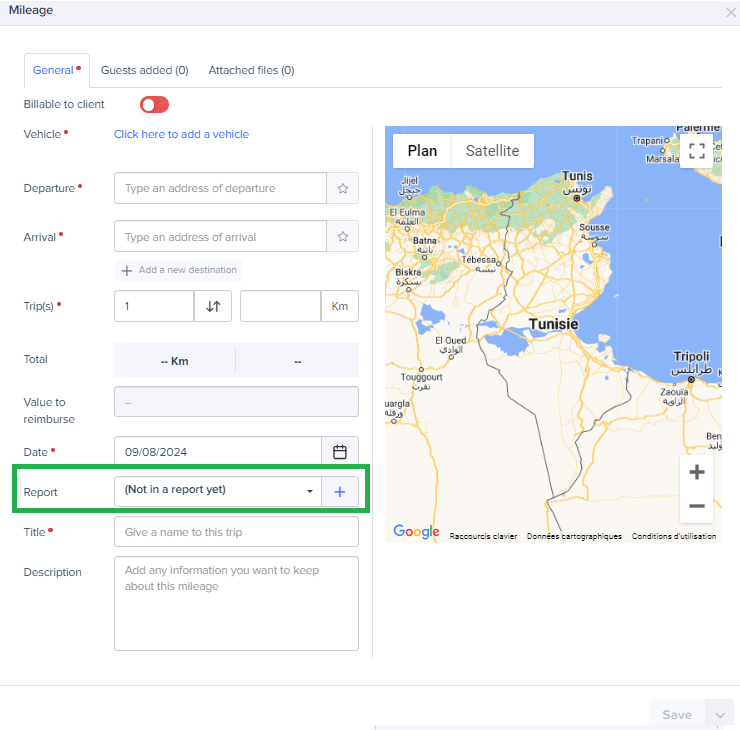
Task: Open the Report dropdown list
Action: pyautogui.click(x=218, y=491)
